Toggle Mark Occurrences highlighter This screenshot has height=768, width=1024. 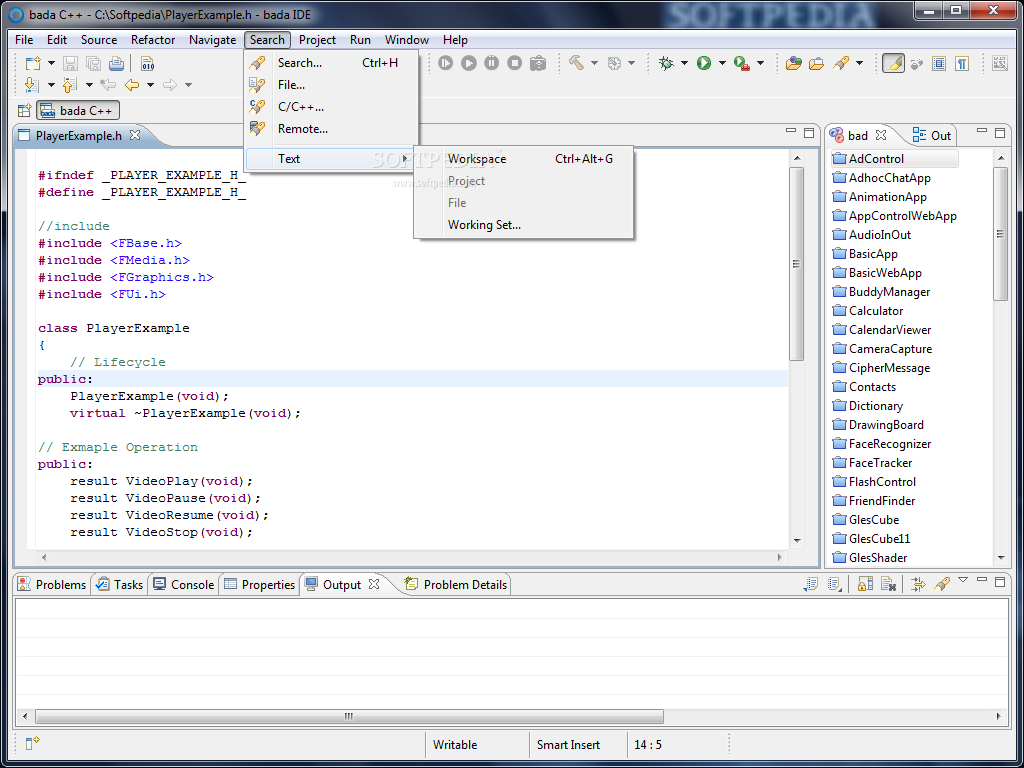[893, 63]
